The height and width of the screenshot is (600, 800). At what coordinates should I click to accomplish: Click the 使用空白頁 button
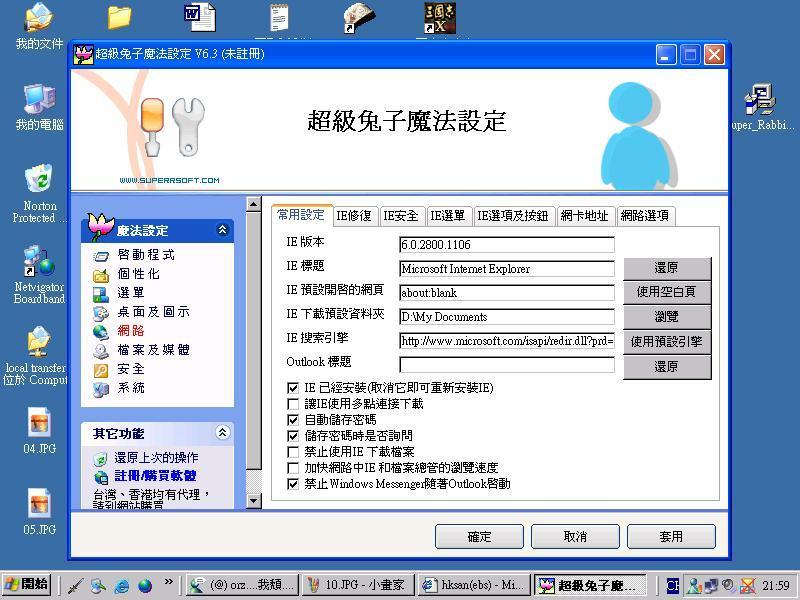pyautogui.click(x=667, y=292)
